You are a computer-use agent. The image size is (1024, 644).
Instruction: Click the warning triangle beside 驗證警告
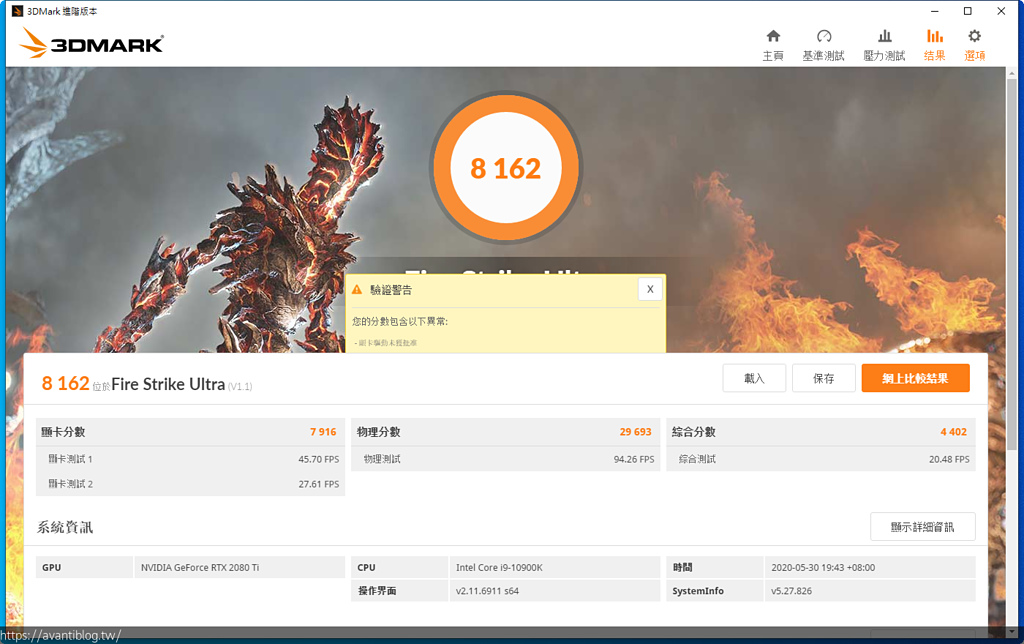pyautogui.click(x=357, y=289)
